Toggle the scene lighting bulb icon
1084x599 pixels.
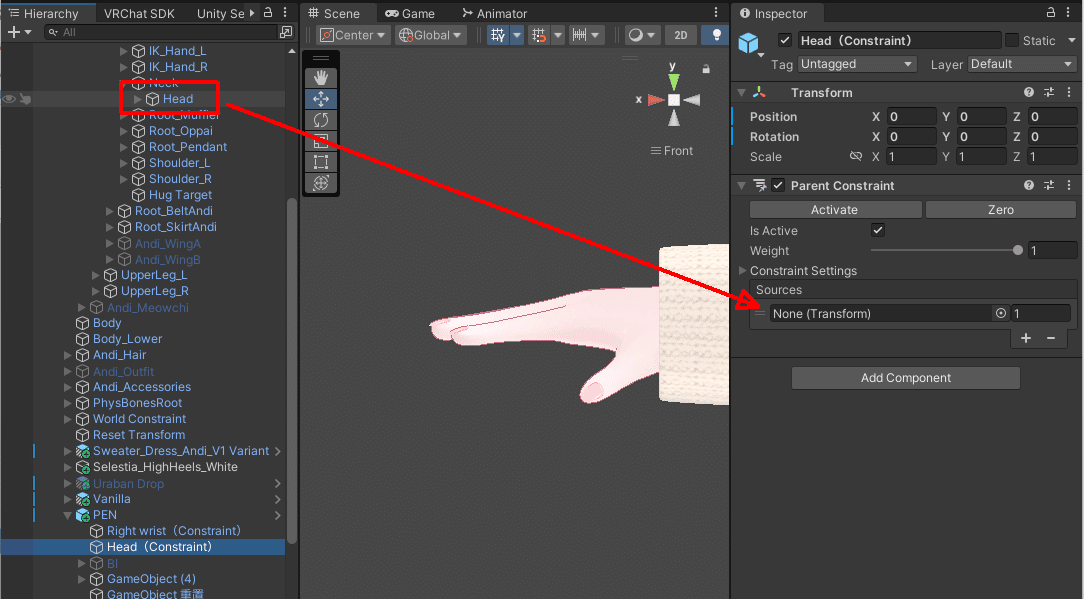[716, 34]
